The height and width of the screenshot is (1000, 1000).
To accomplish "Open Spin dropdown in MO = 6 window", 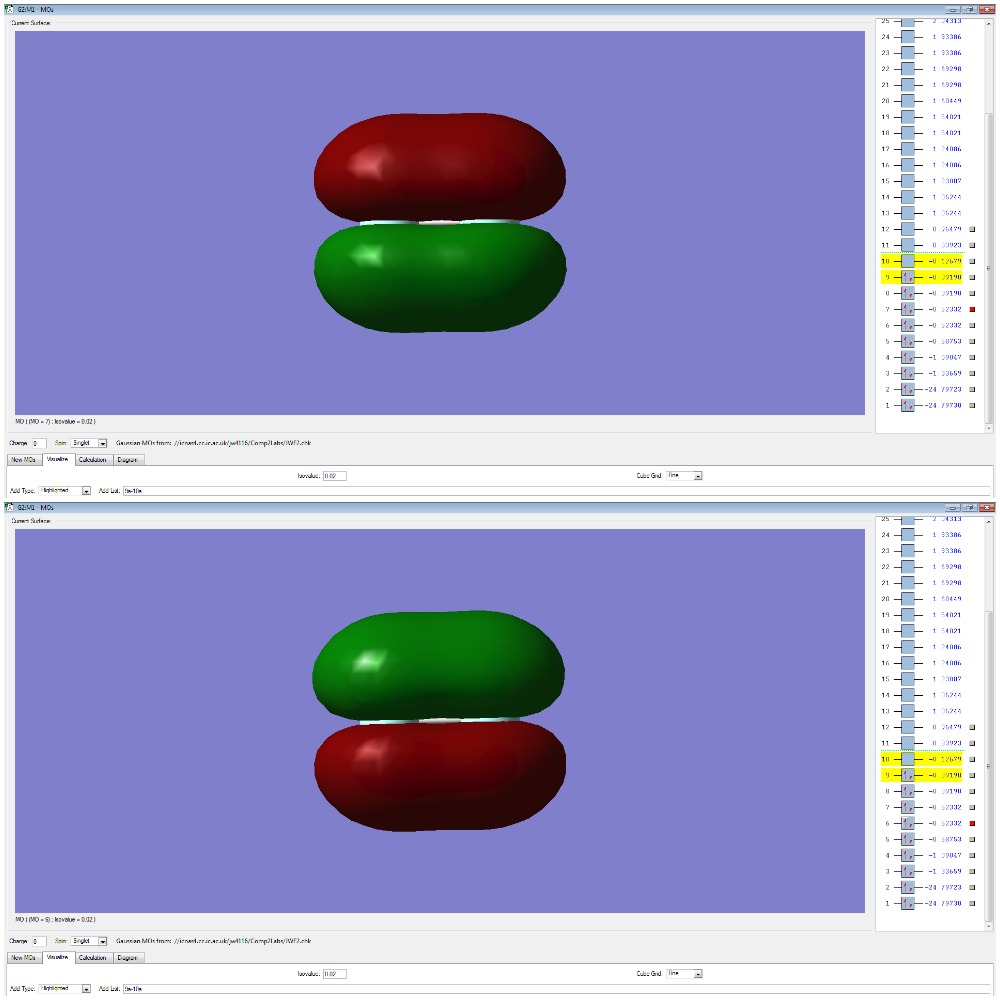I will pyautogui.click(x=89, y=941).
